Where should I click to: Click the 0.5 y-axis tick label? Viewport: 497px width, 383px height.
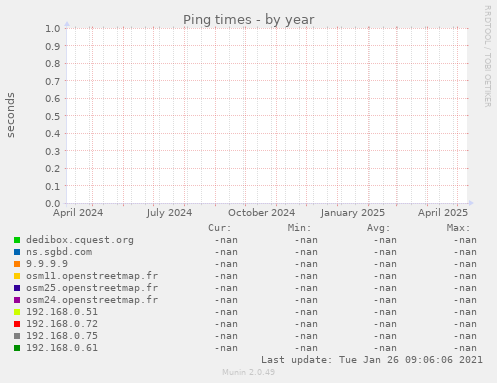tap(53, 116)
